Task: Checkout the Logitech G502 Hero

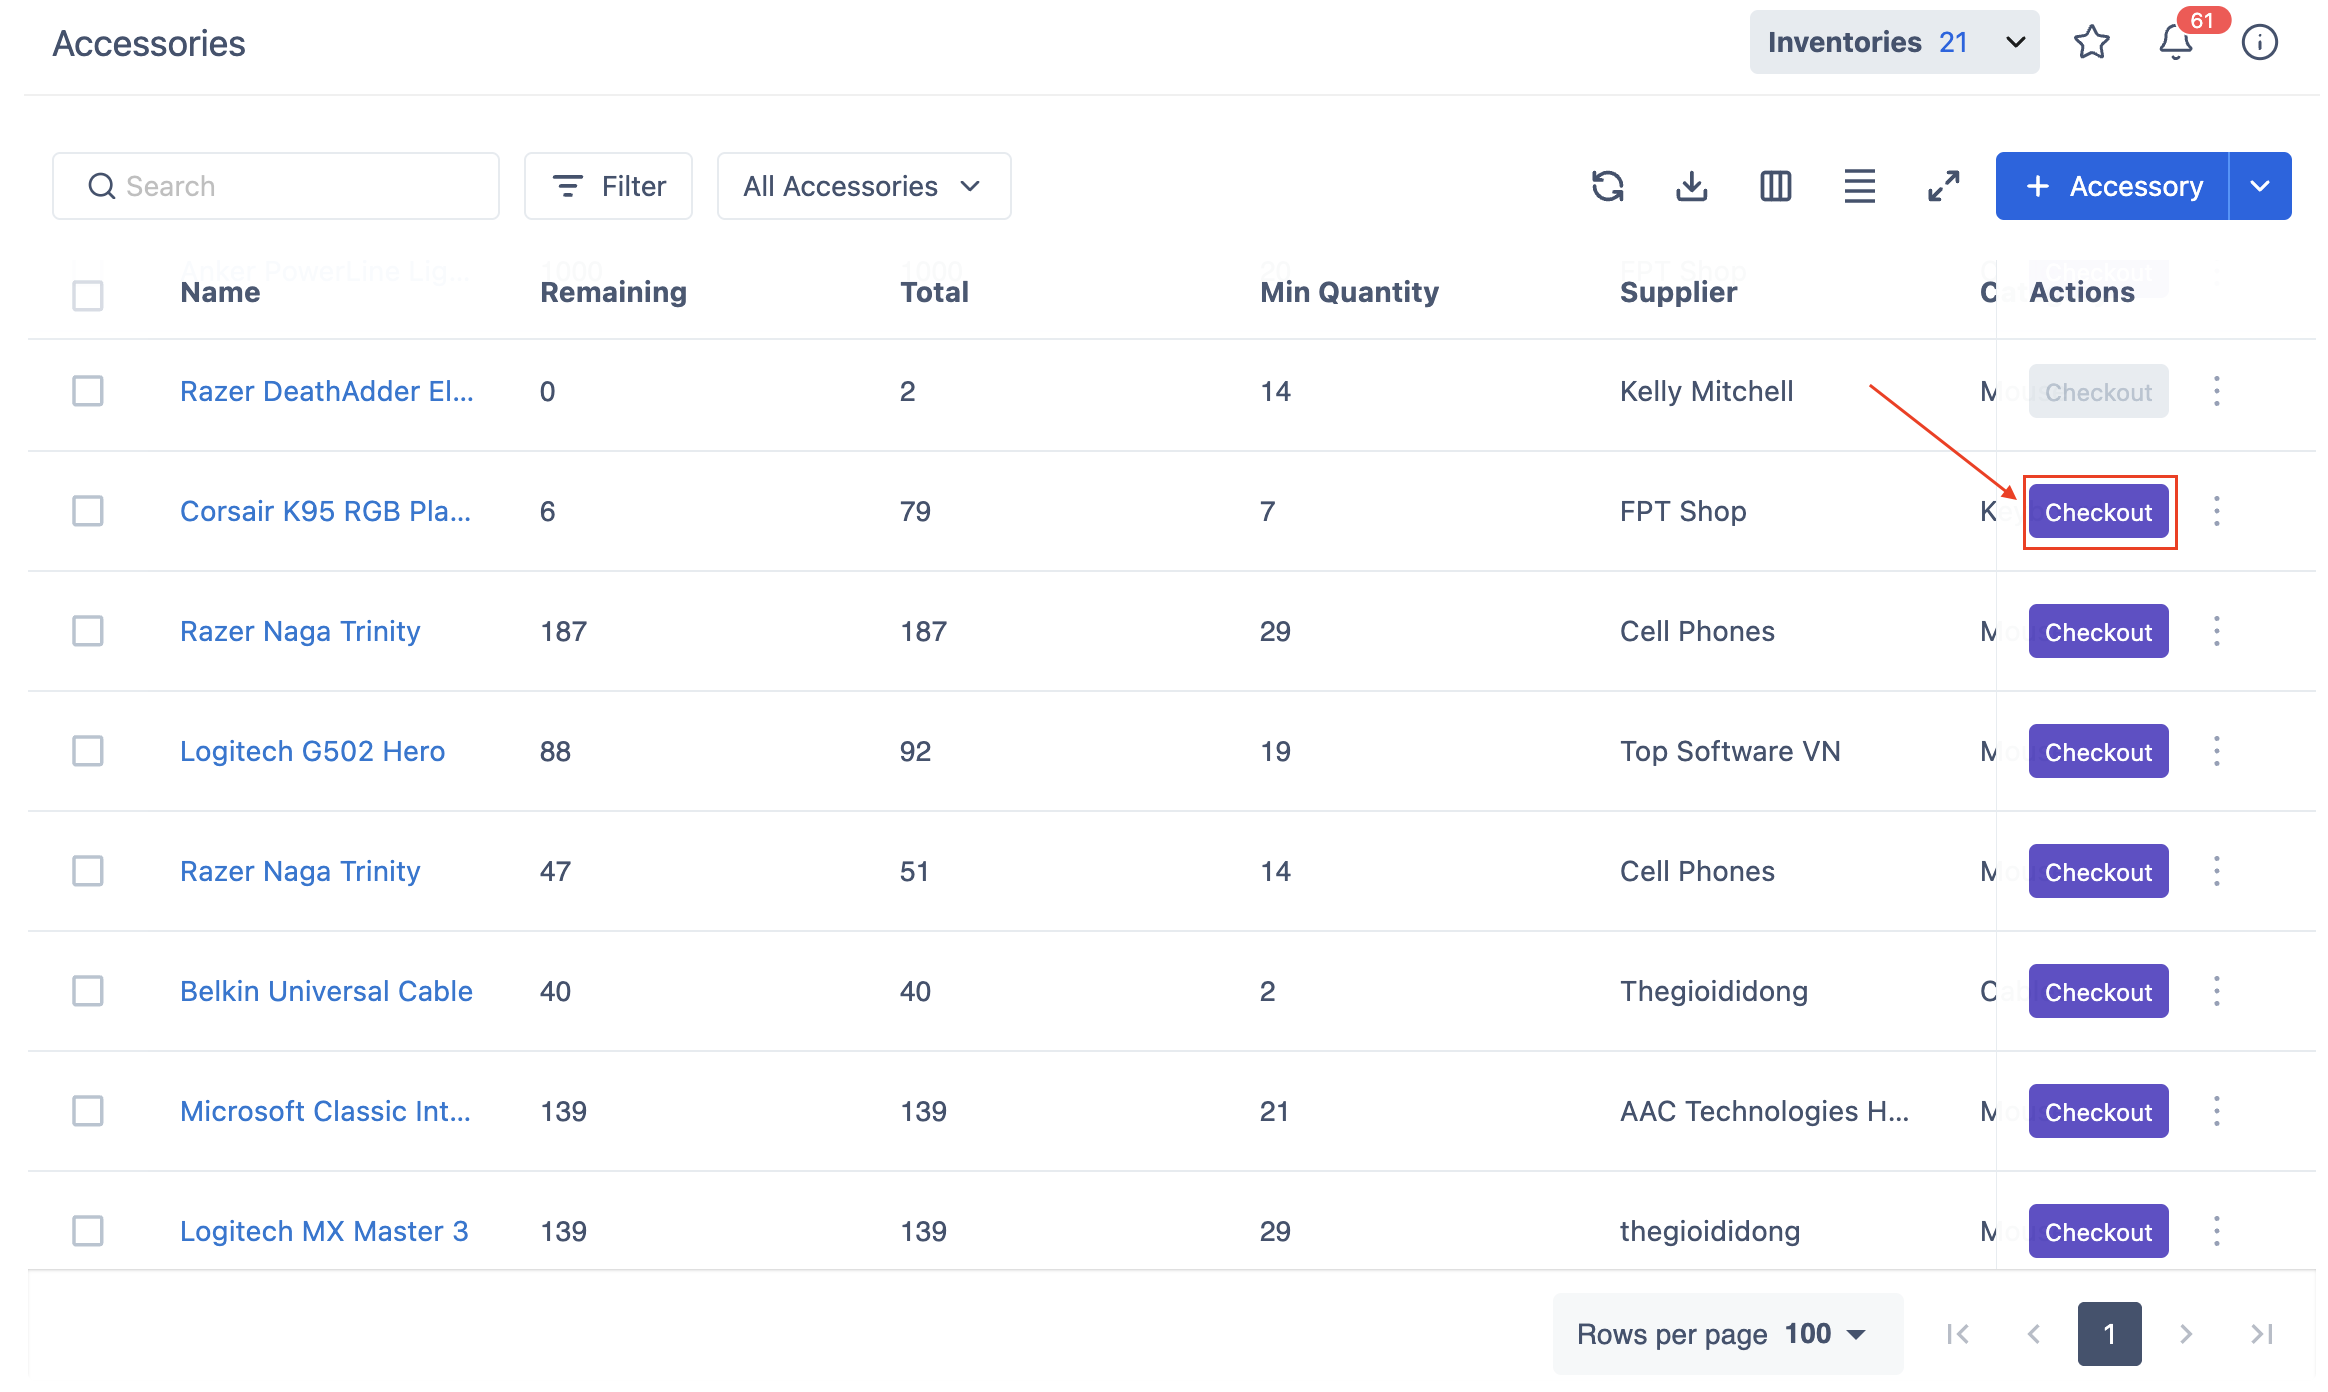Action: tap(2097, 752)
